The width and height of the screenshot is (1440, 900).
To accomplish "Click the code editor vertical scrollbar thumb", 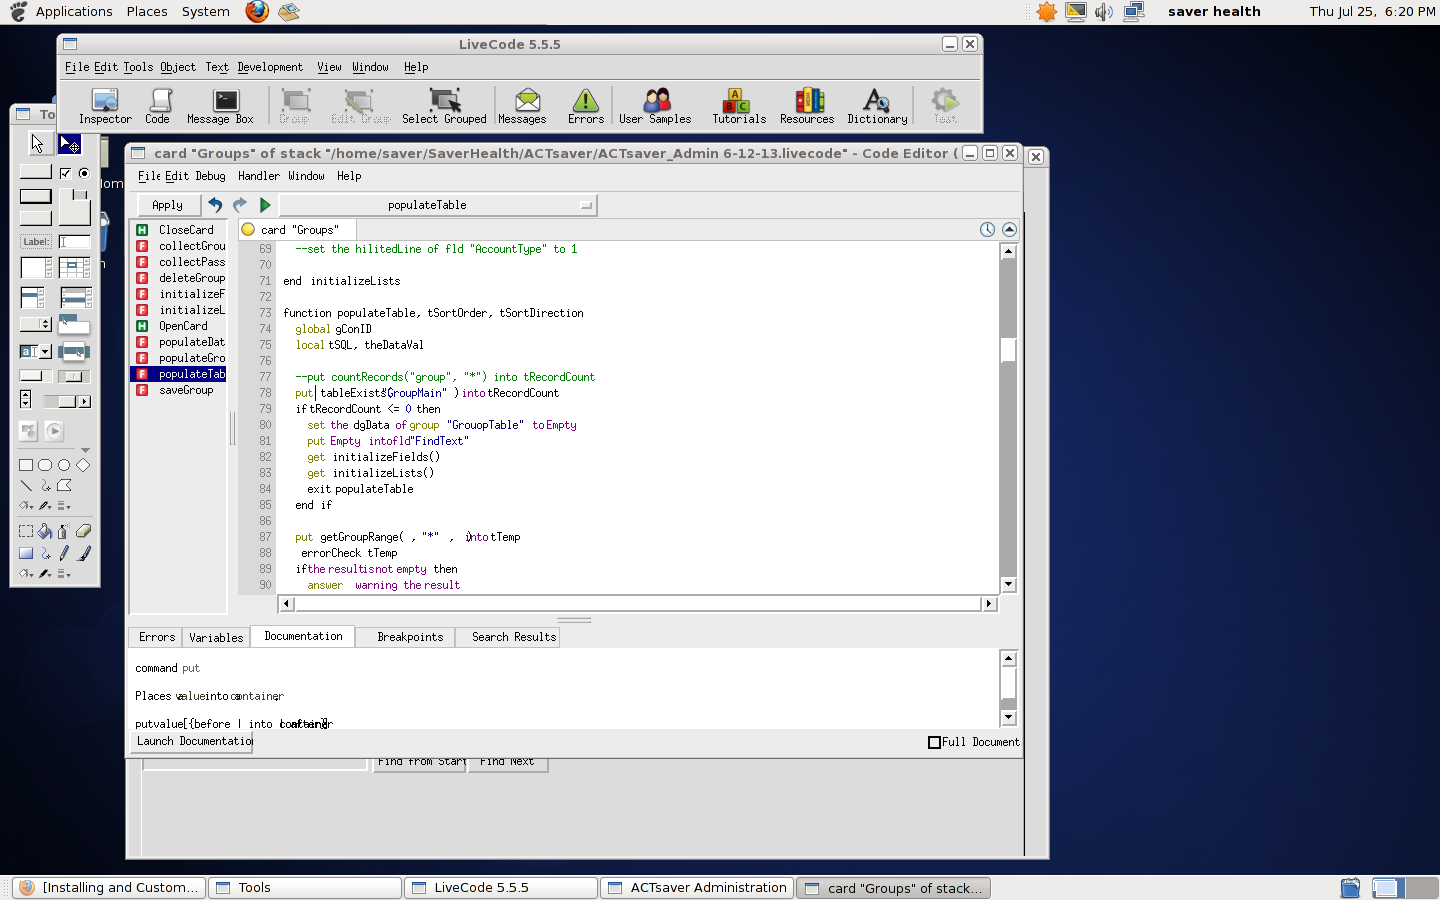I will pyautogui.click(x=1008, y=350).
